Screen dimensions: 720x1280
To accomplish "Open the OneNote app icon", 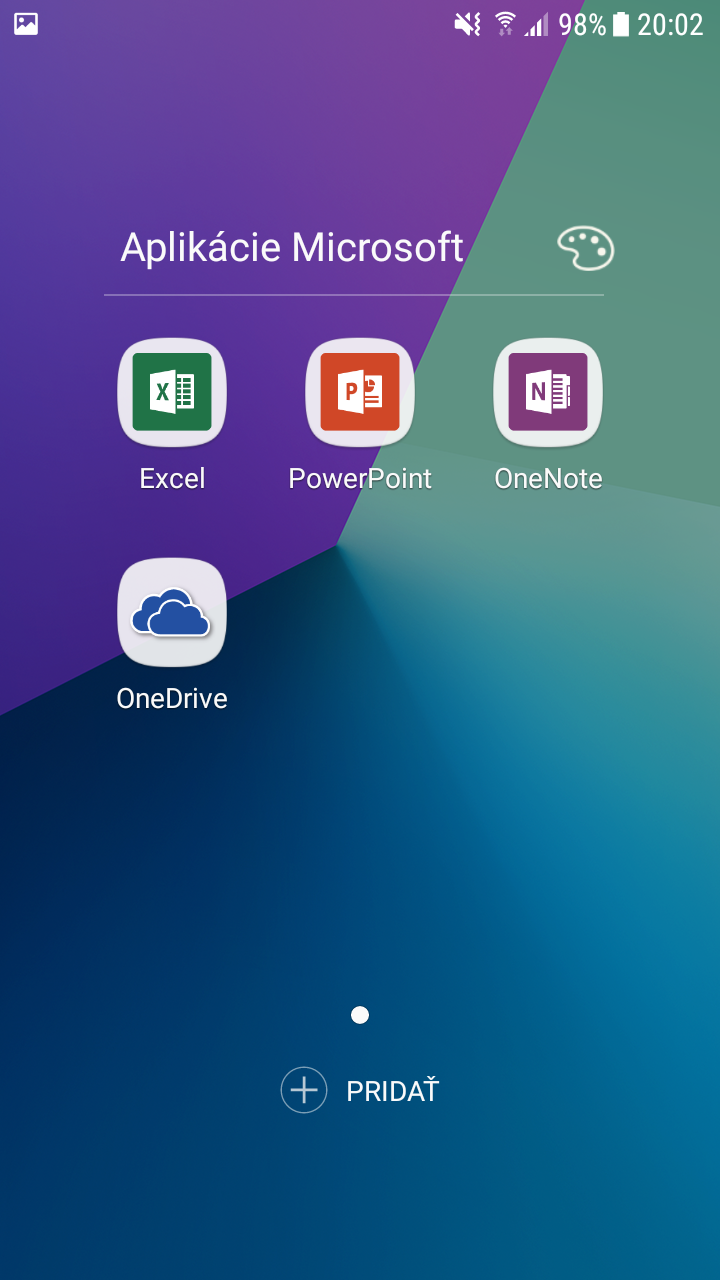I will pyautogui.click(x=548, y=392).
